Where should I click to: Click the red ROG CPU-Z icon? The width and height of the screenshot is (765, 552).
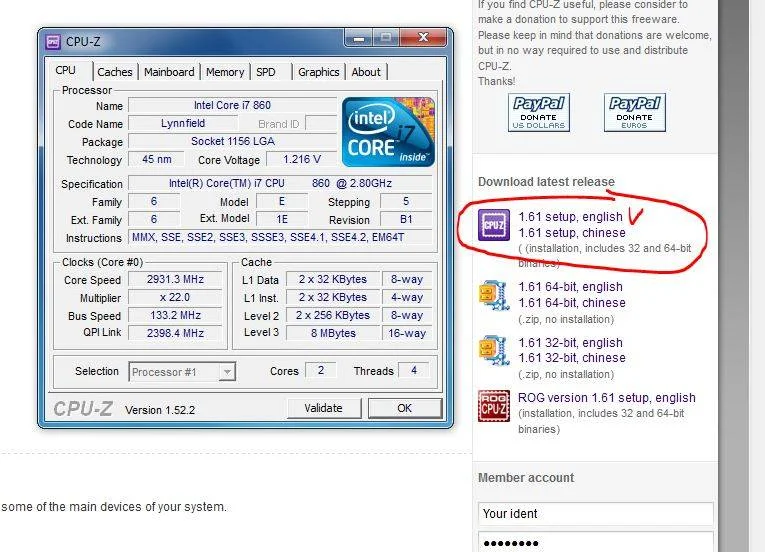pos(494,406)
